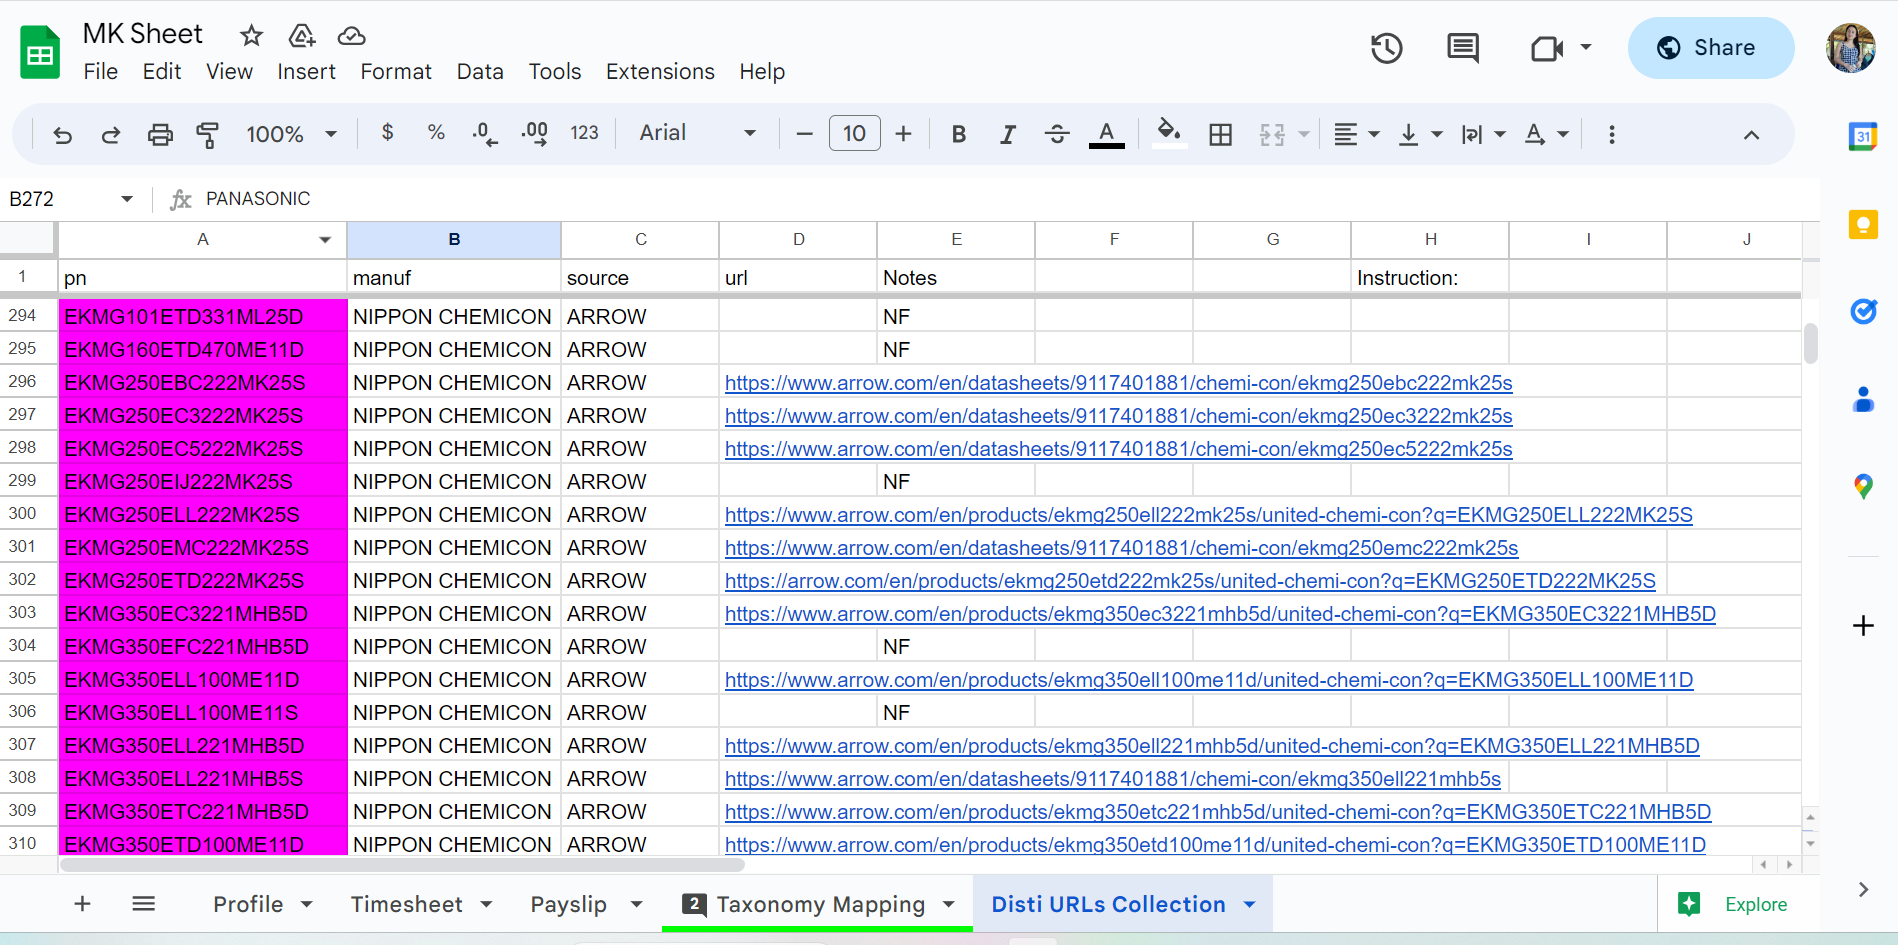Click the Undo arrow icon
This screenshot has height=945, width=1898.
click(62, 134)
